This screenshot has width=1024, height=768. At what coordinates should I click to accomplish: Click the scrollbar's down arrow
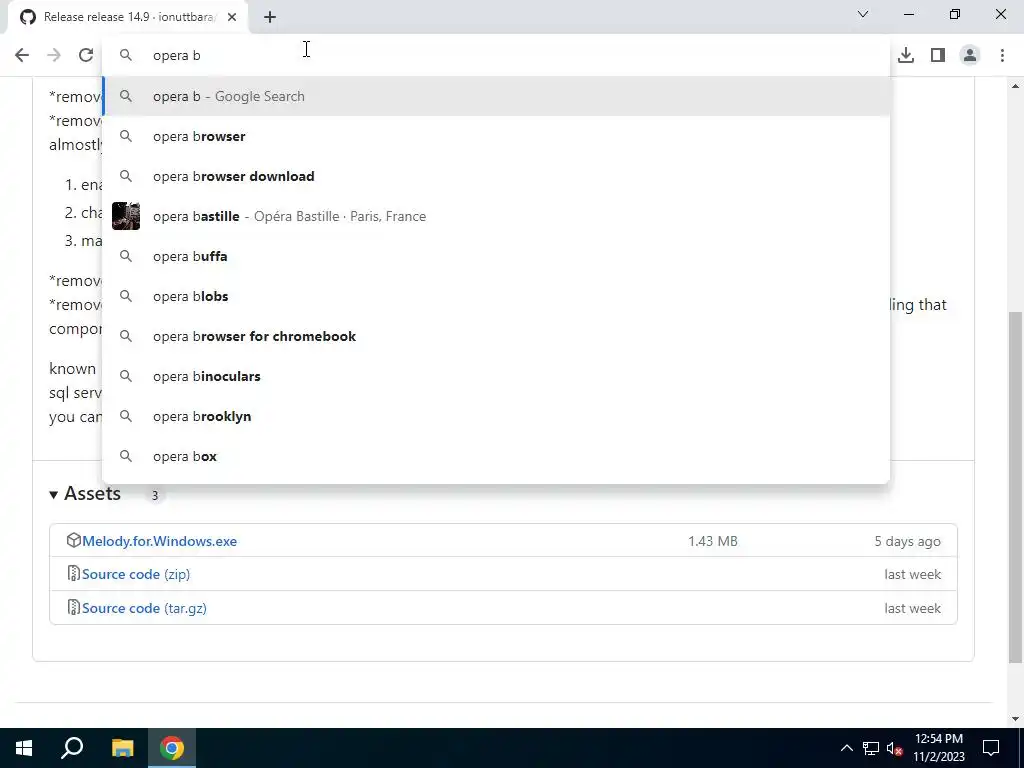[1015, 720]
